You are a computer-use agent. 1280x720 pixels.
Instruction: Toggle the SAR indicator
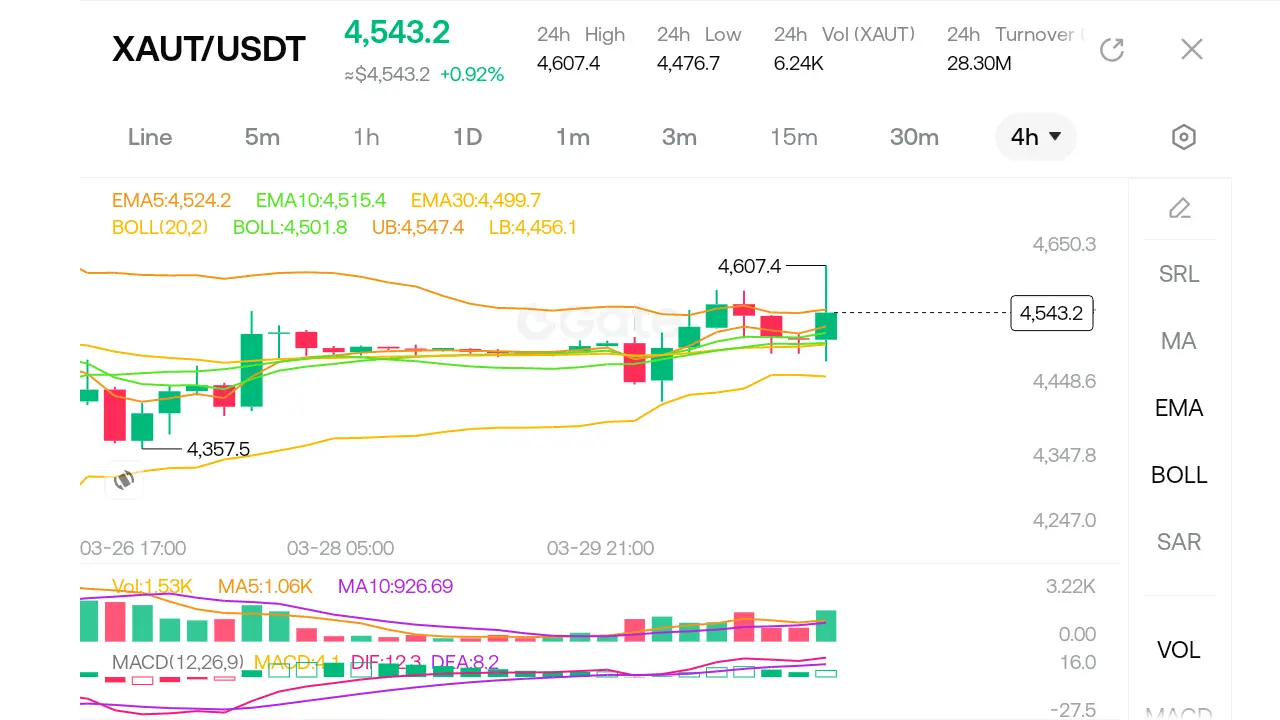(x=1179, y=542)
